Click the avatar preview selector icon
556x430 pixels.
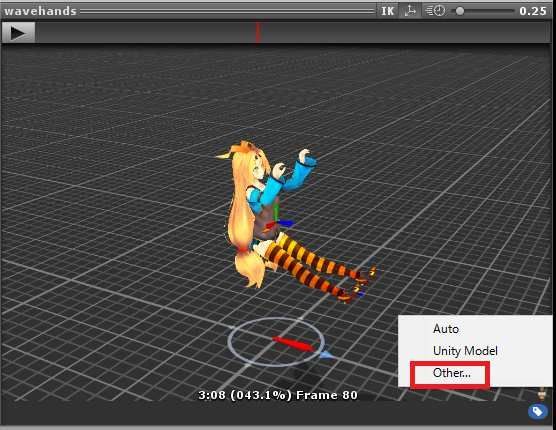[541, 393]
